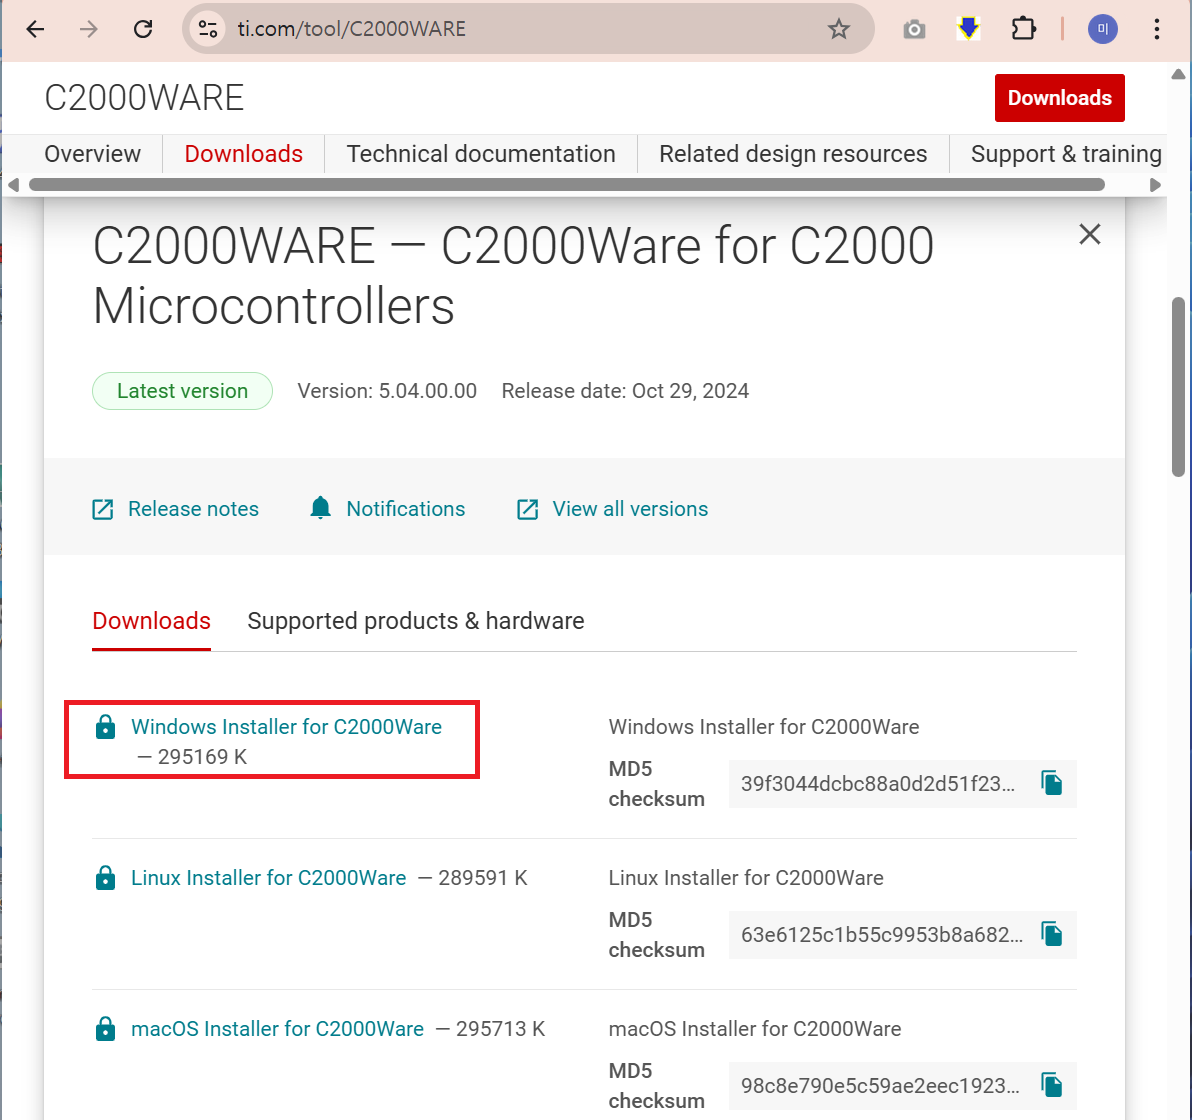The height and width of the screenshot is (1120, 1198).
Task: Click the Linux MD5 checksum value 63e6125c...
Action: [882, 935]
